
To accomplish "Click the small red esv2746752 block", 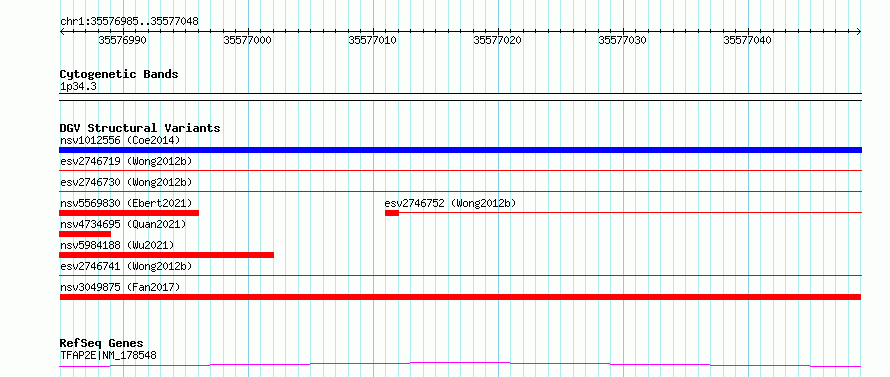I will pos(392,213).
